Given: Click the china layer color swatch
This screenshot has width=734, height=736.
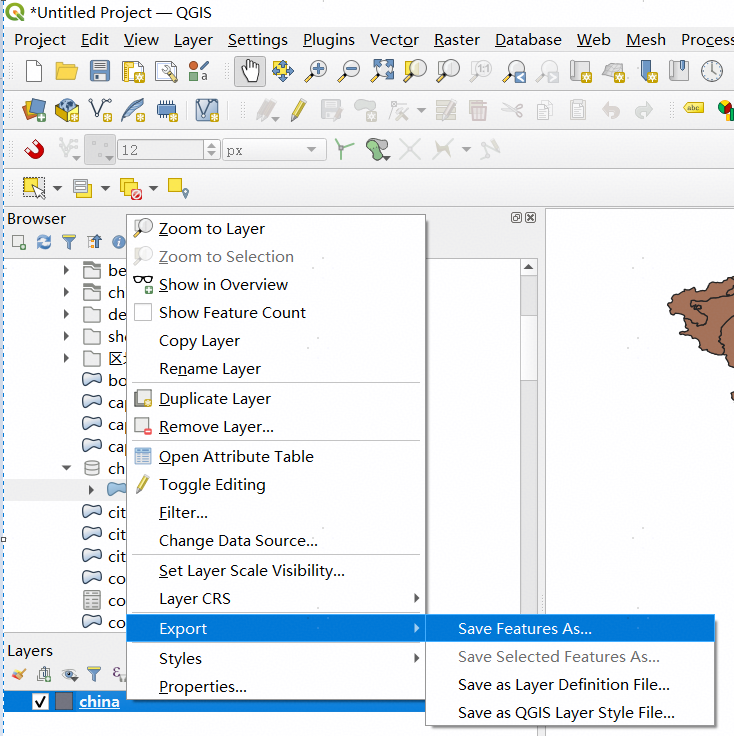Looking at the screenshot, I should pos(64,702).
